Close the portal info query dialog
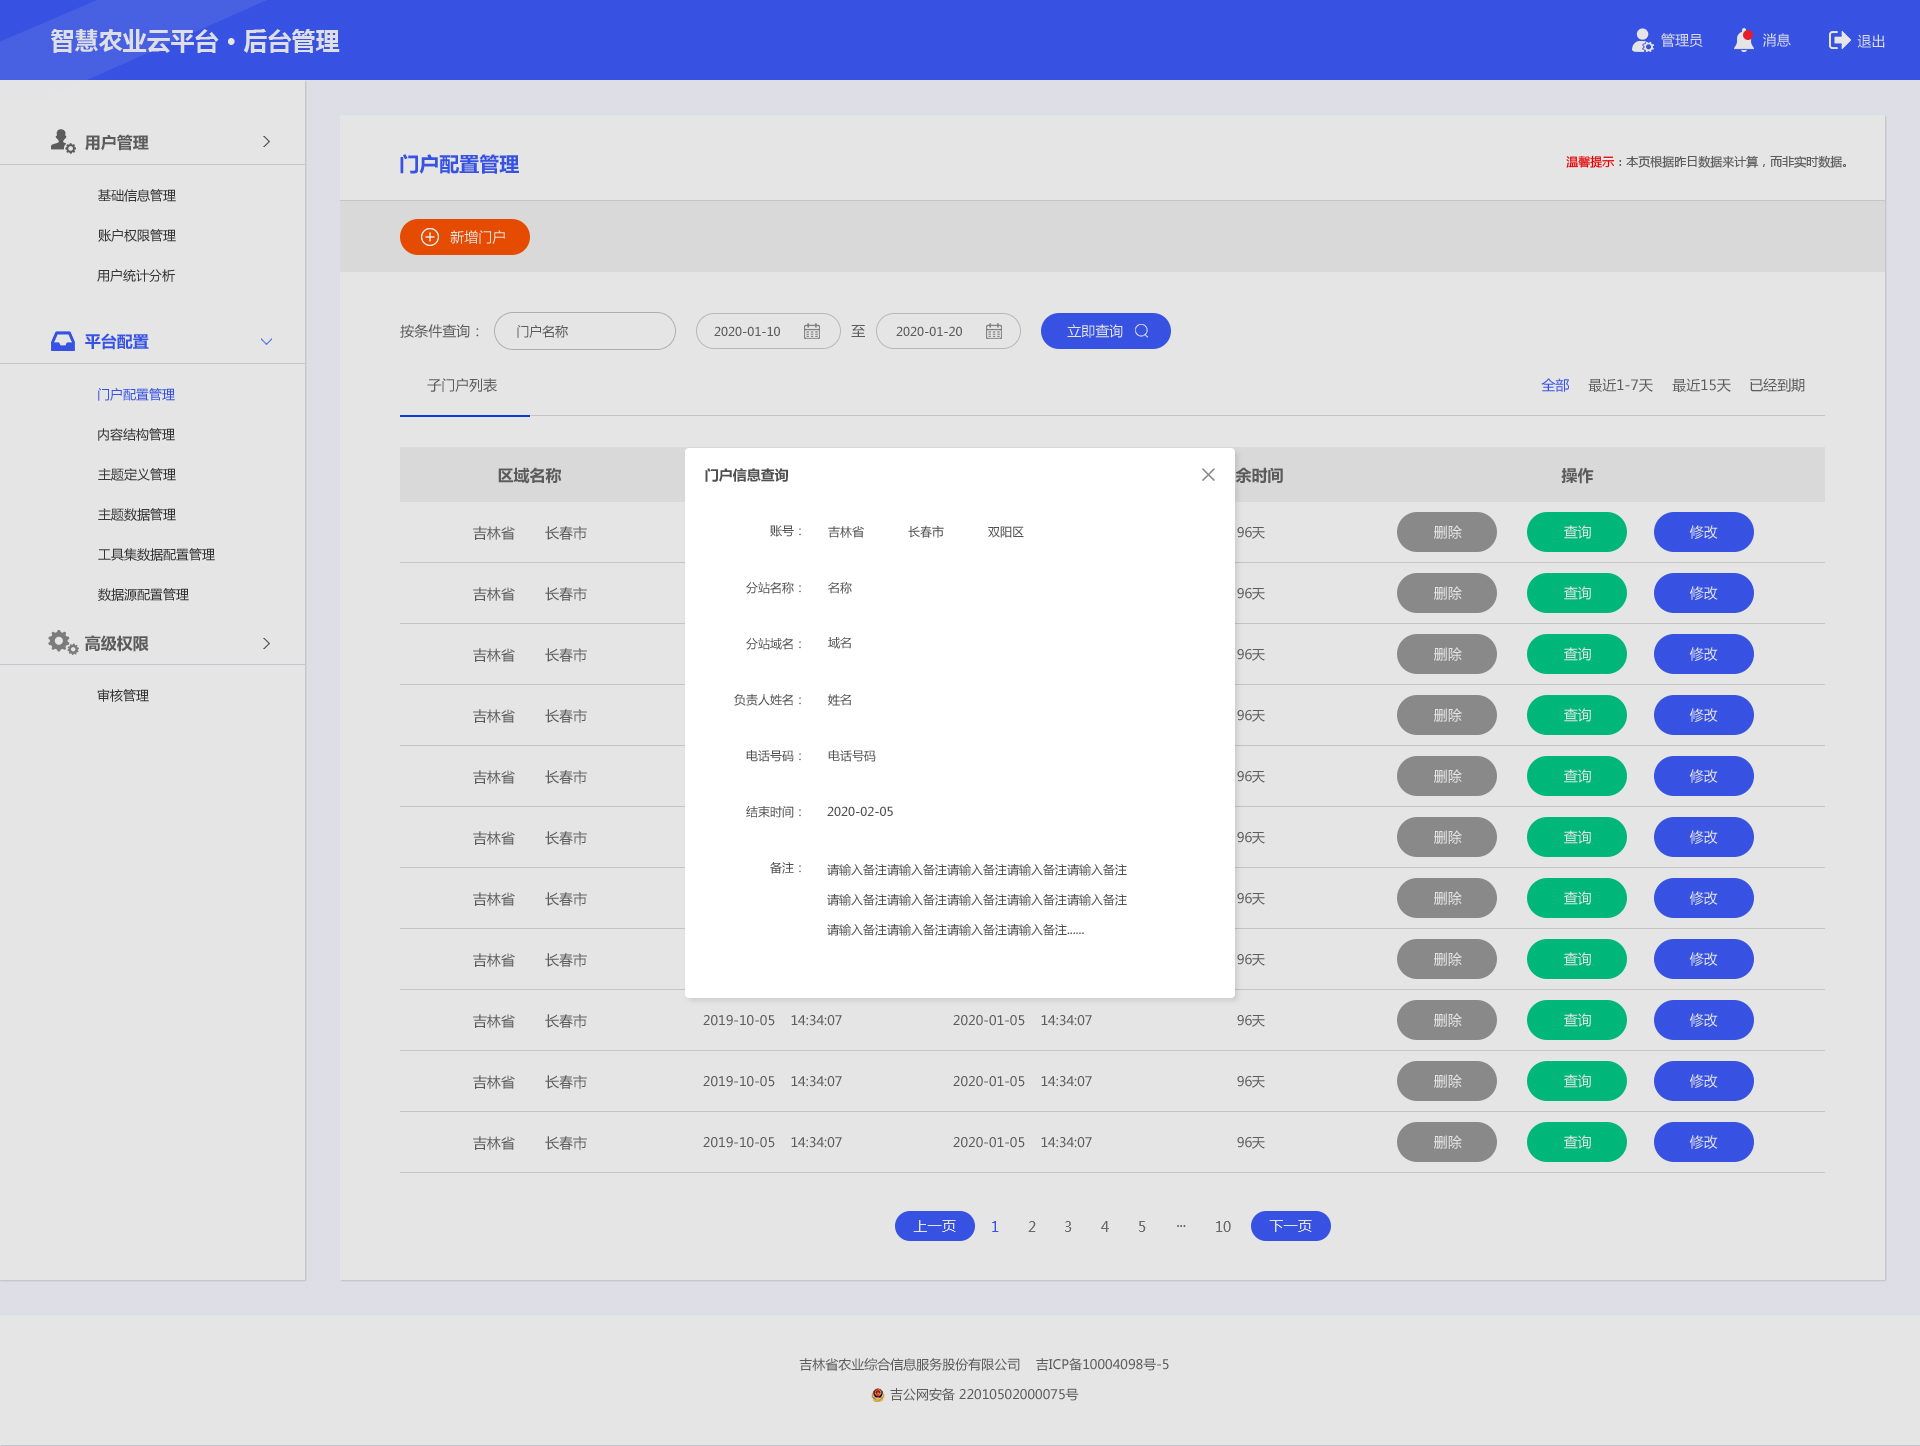 (x=1208, y=475)
